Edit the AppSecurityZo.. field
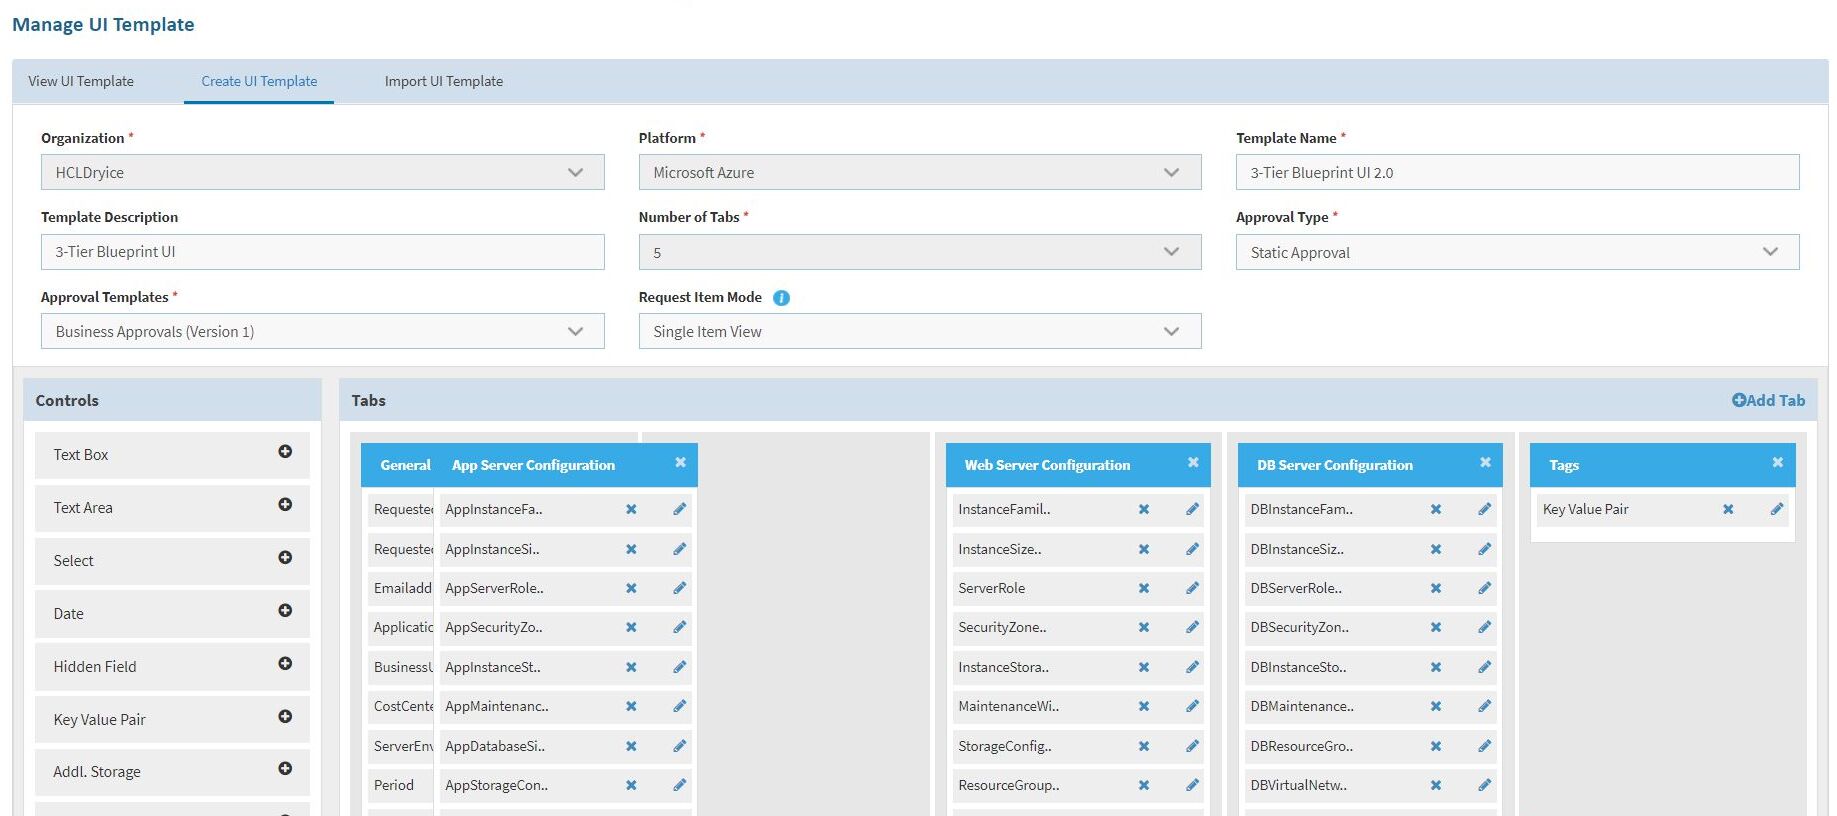The image size is (1837, 816). (680, 627)
